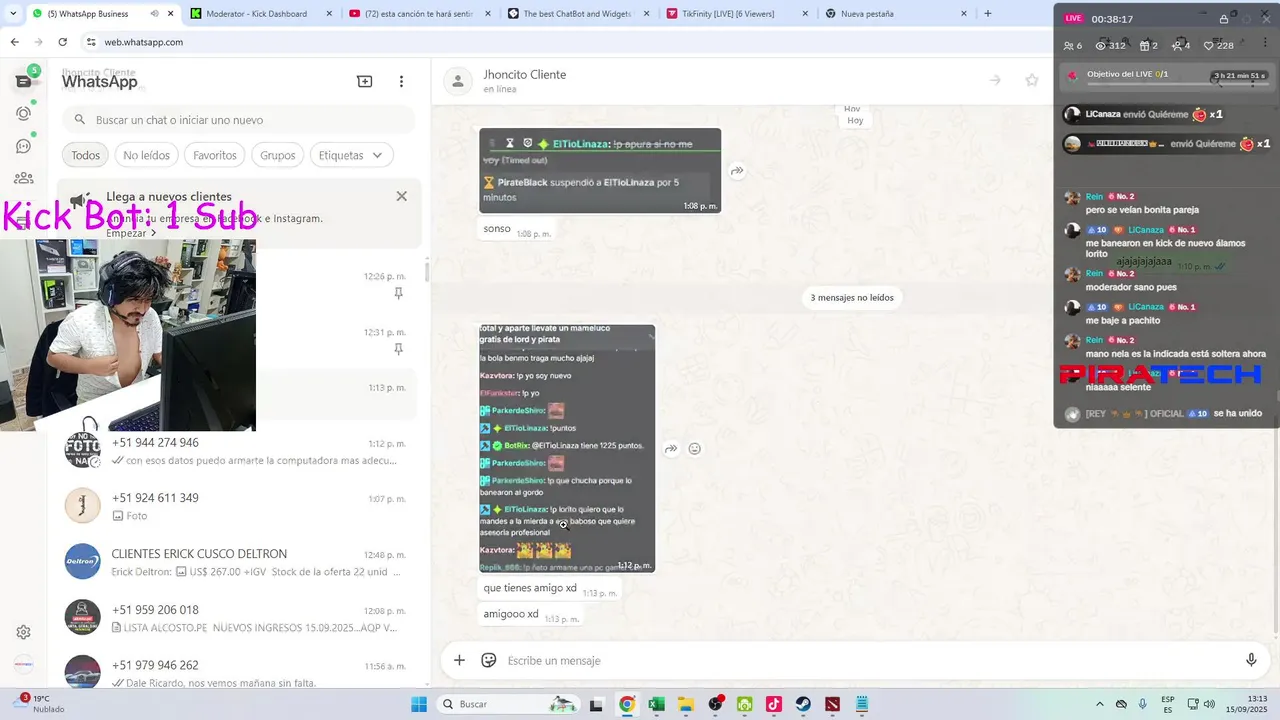The height and width of the screenshot is (720, 1280).
Task: Open 'CLIENTES ERICK CUSCO DELTRON' group chat
Action: click(238, 562)
